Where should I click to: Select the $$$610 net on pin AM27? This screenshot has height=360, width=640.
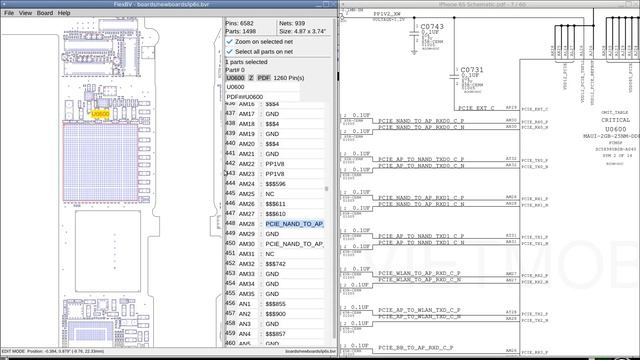276,214
